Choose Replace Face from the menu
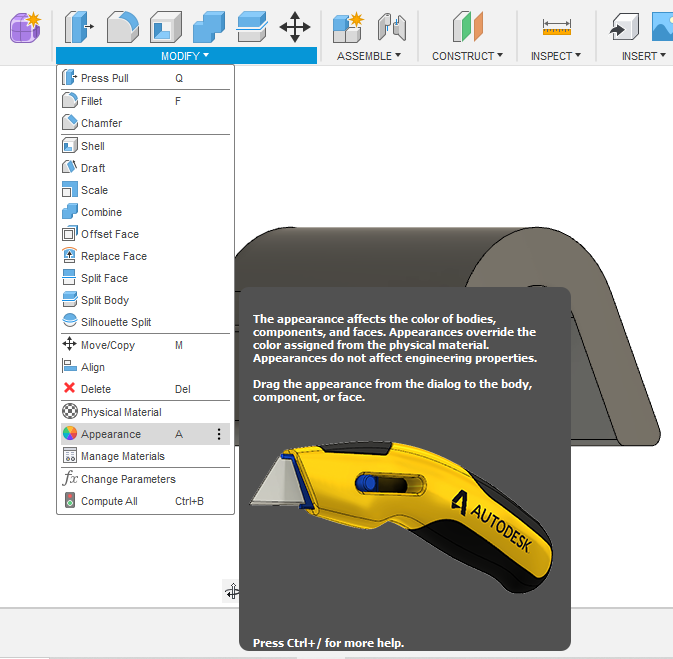This screenshot has width=673, height=659. (146, 256)
